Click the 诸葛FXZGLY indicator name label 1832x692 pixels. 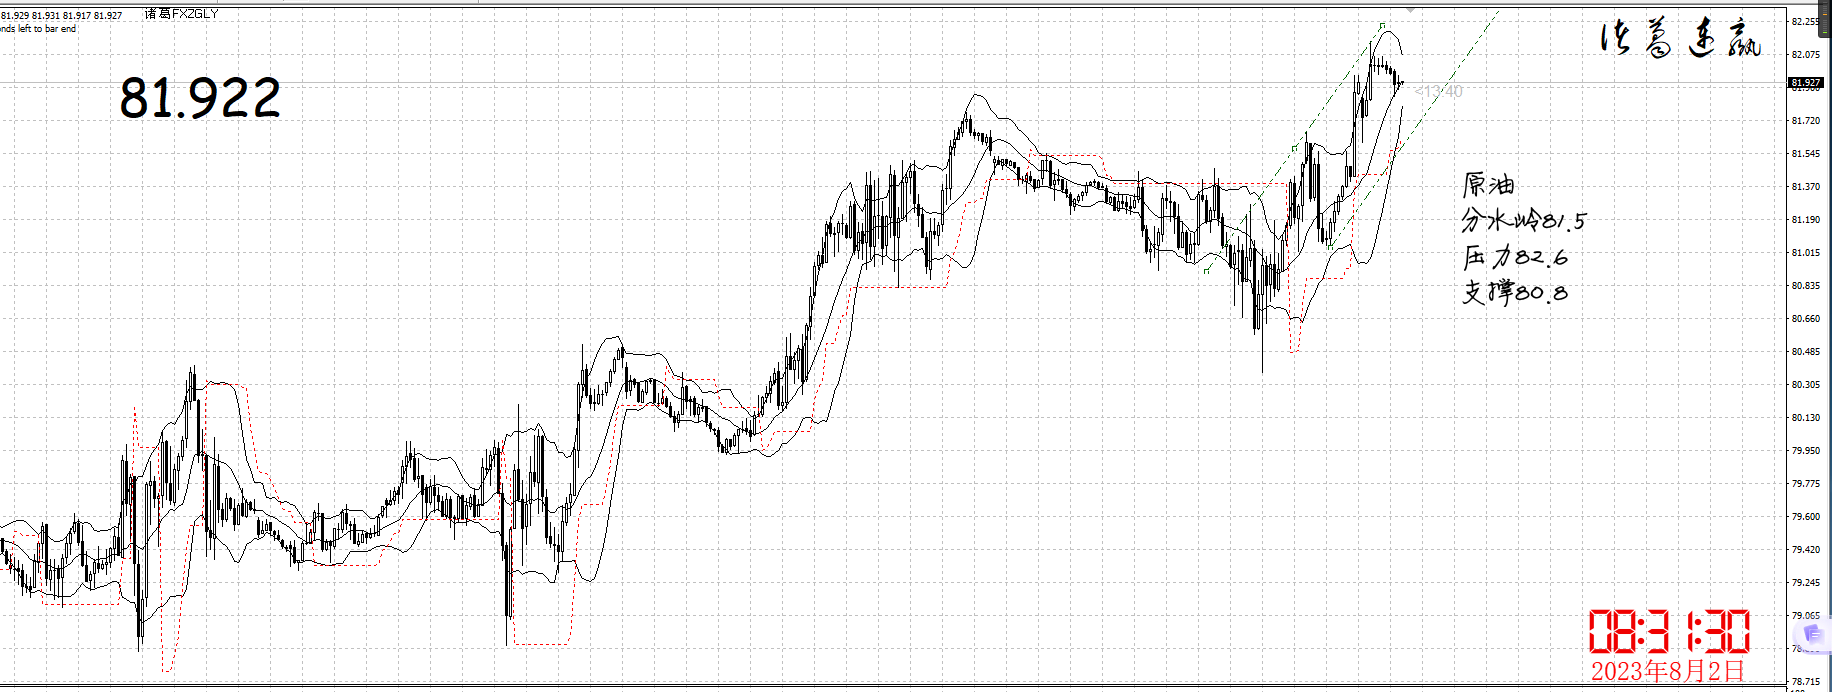(x=181, y=14)
